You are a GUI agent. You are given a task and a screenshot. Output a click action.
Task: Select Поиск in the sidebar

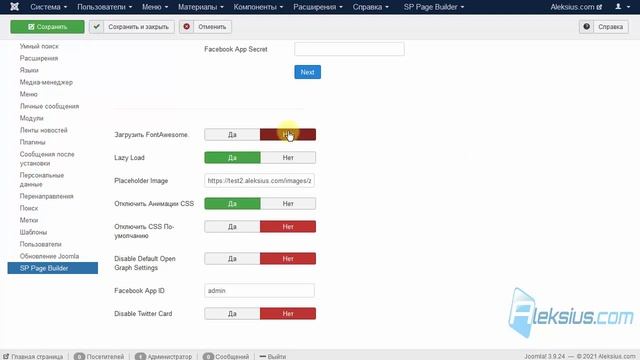pos(29,208)
